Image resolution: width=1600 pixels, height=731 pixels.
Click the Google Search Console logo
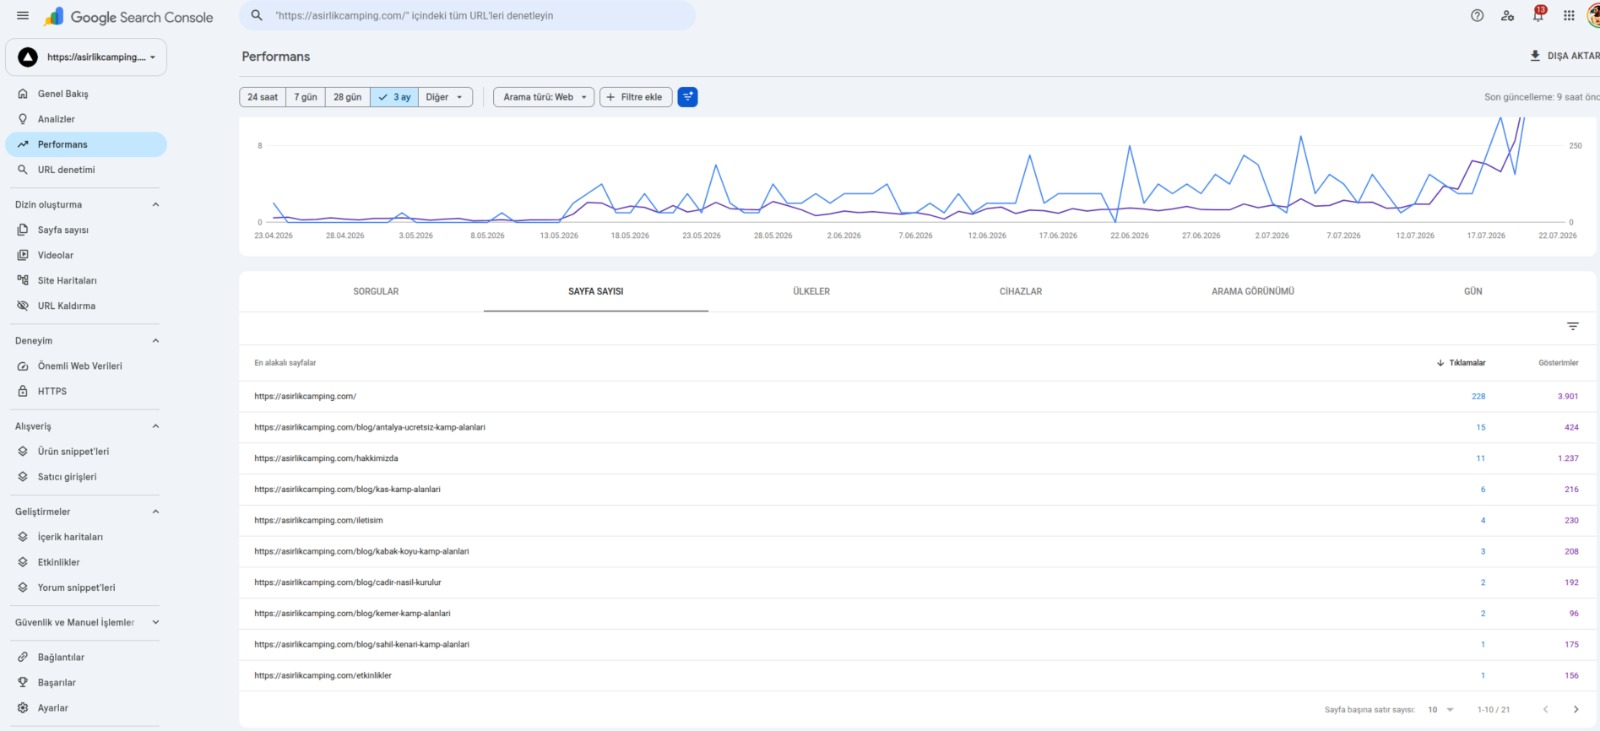click(x=129, y=17)
